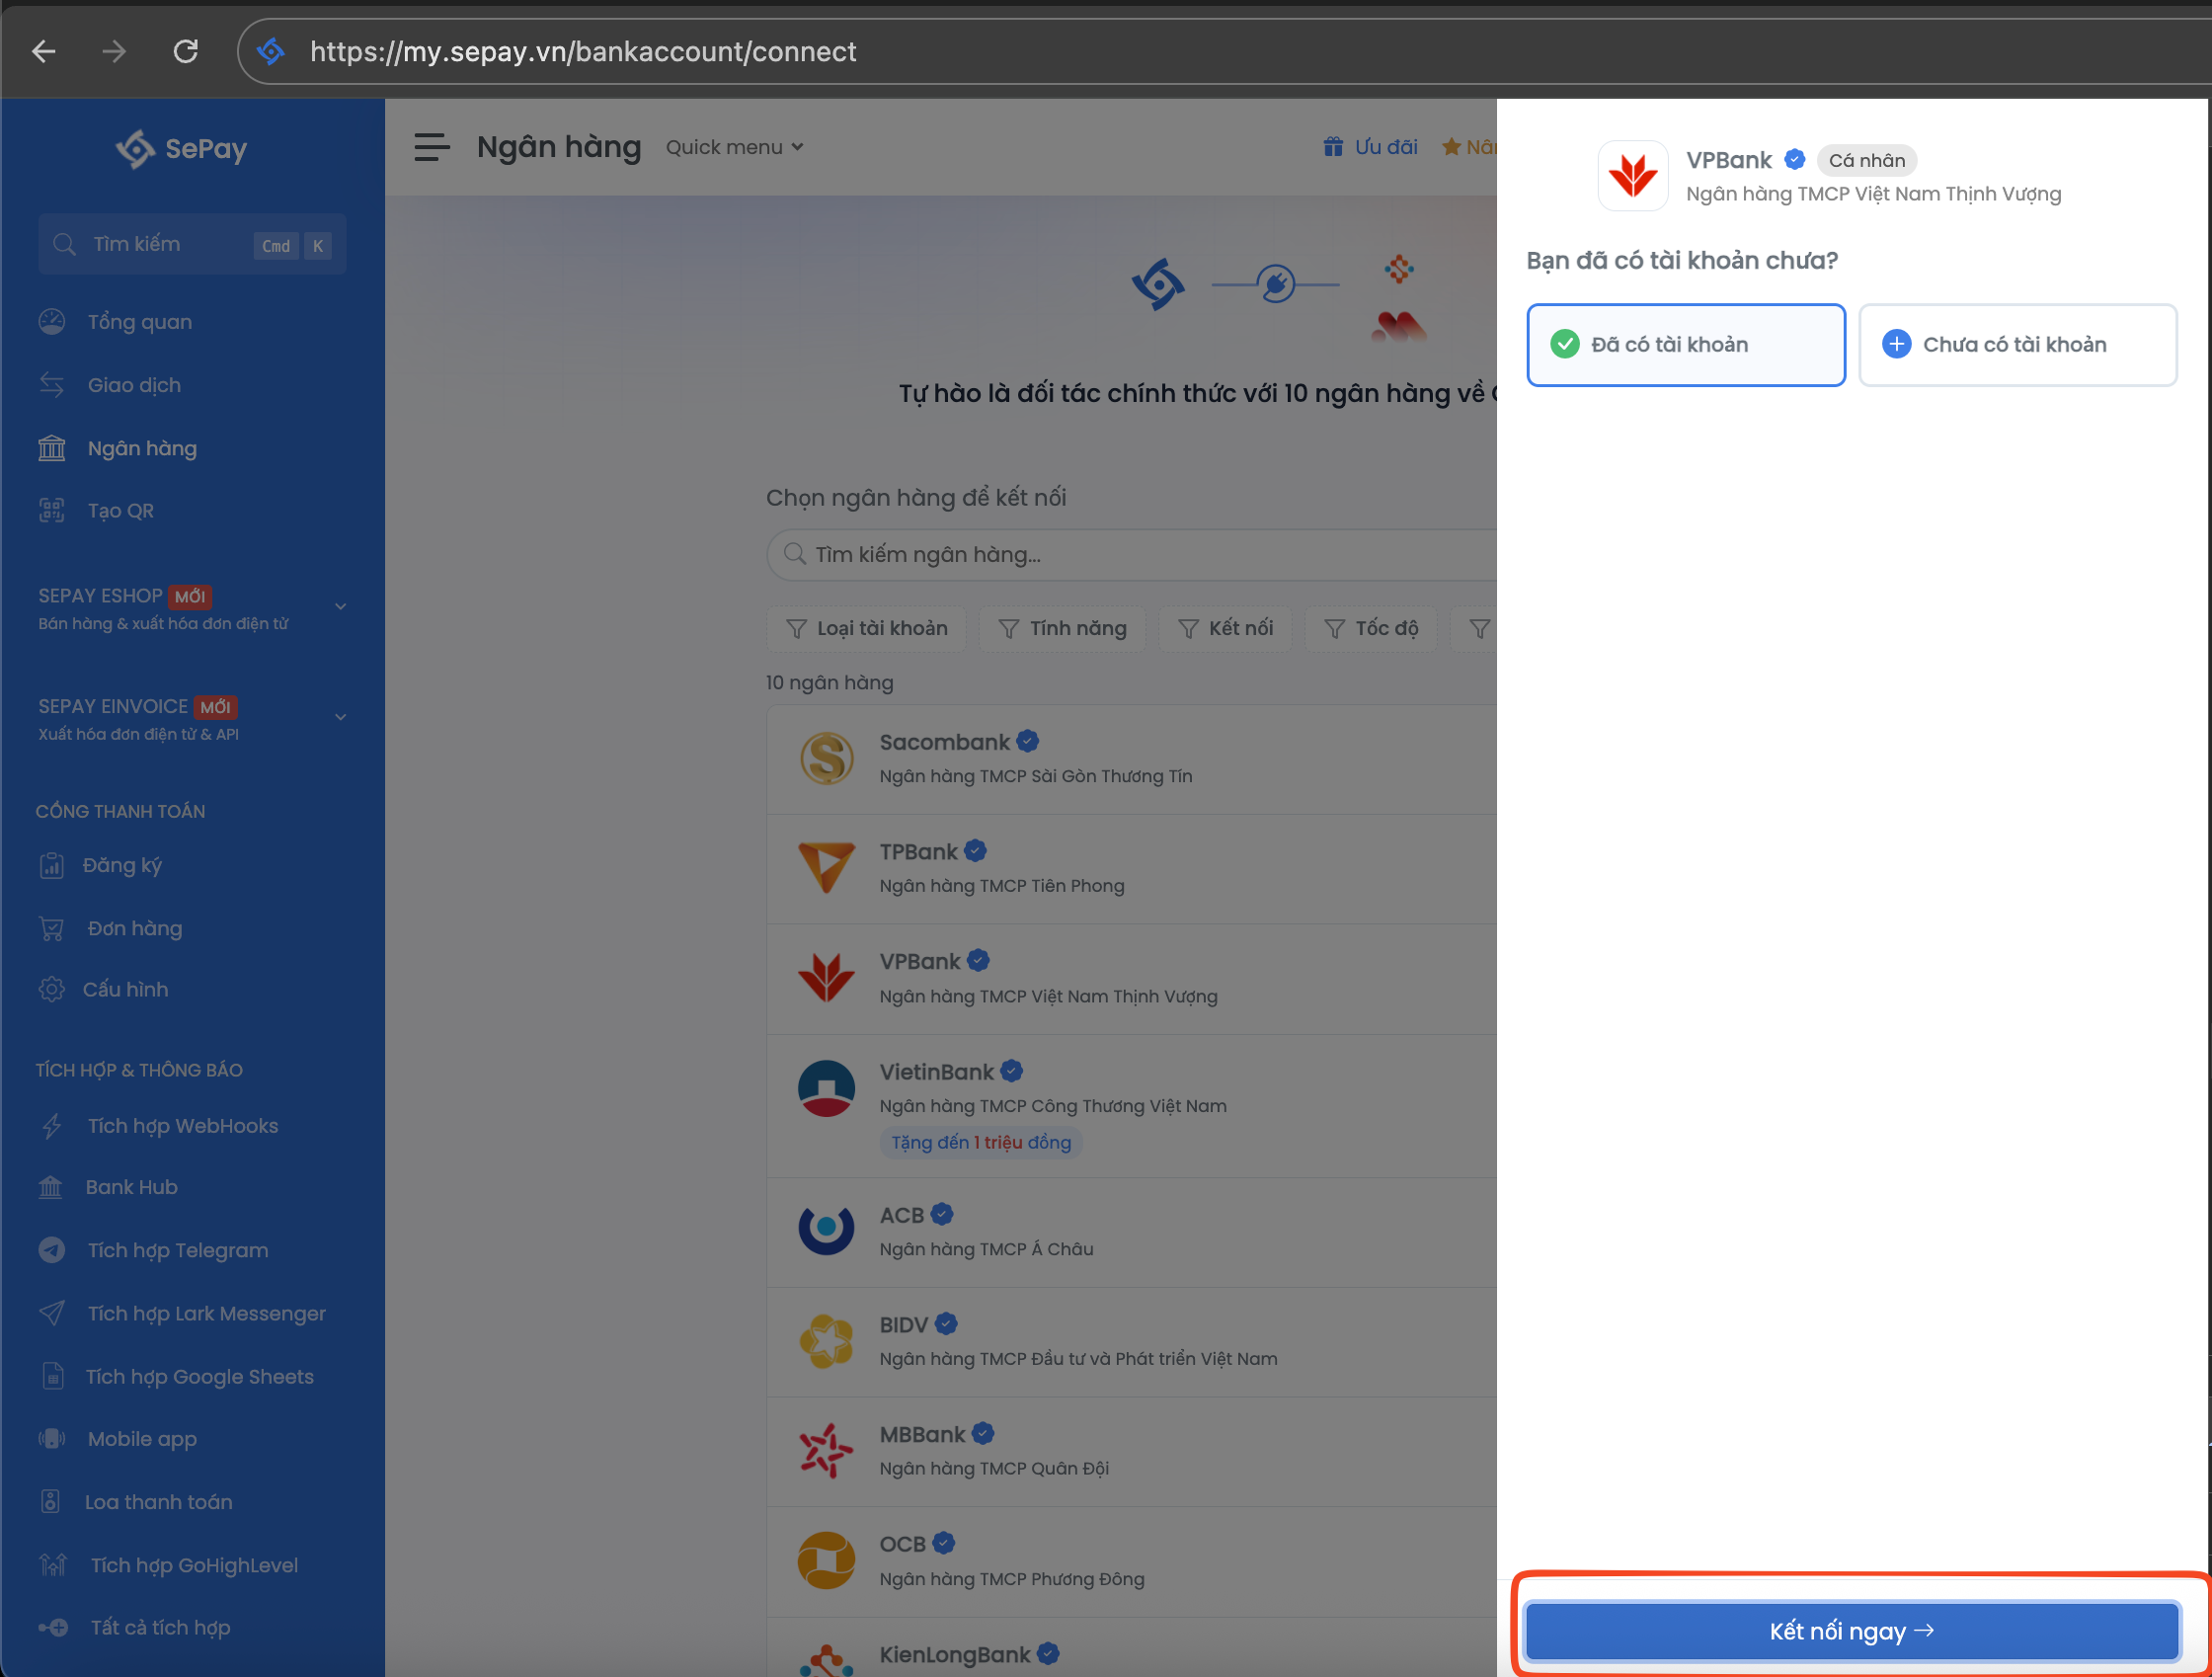Click the browser back arrow

(44, 51)
